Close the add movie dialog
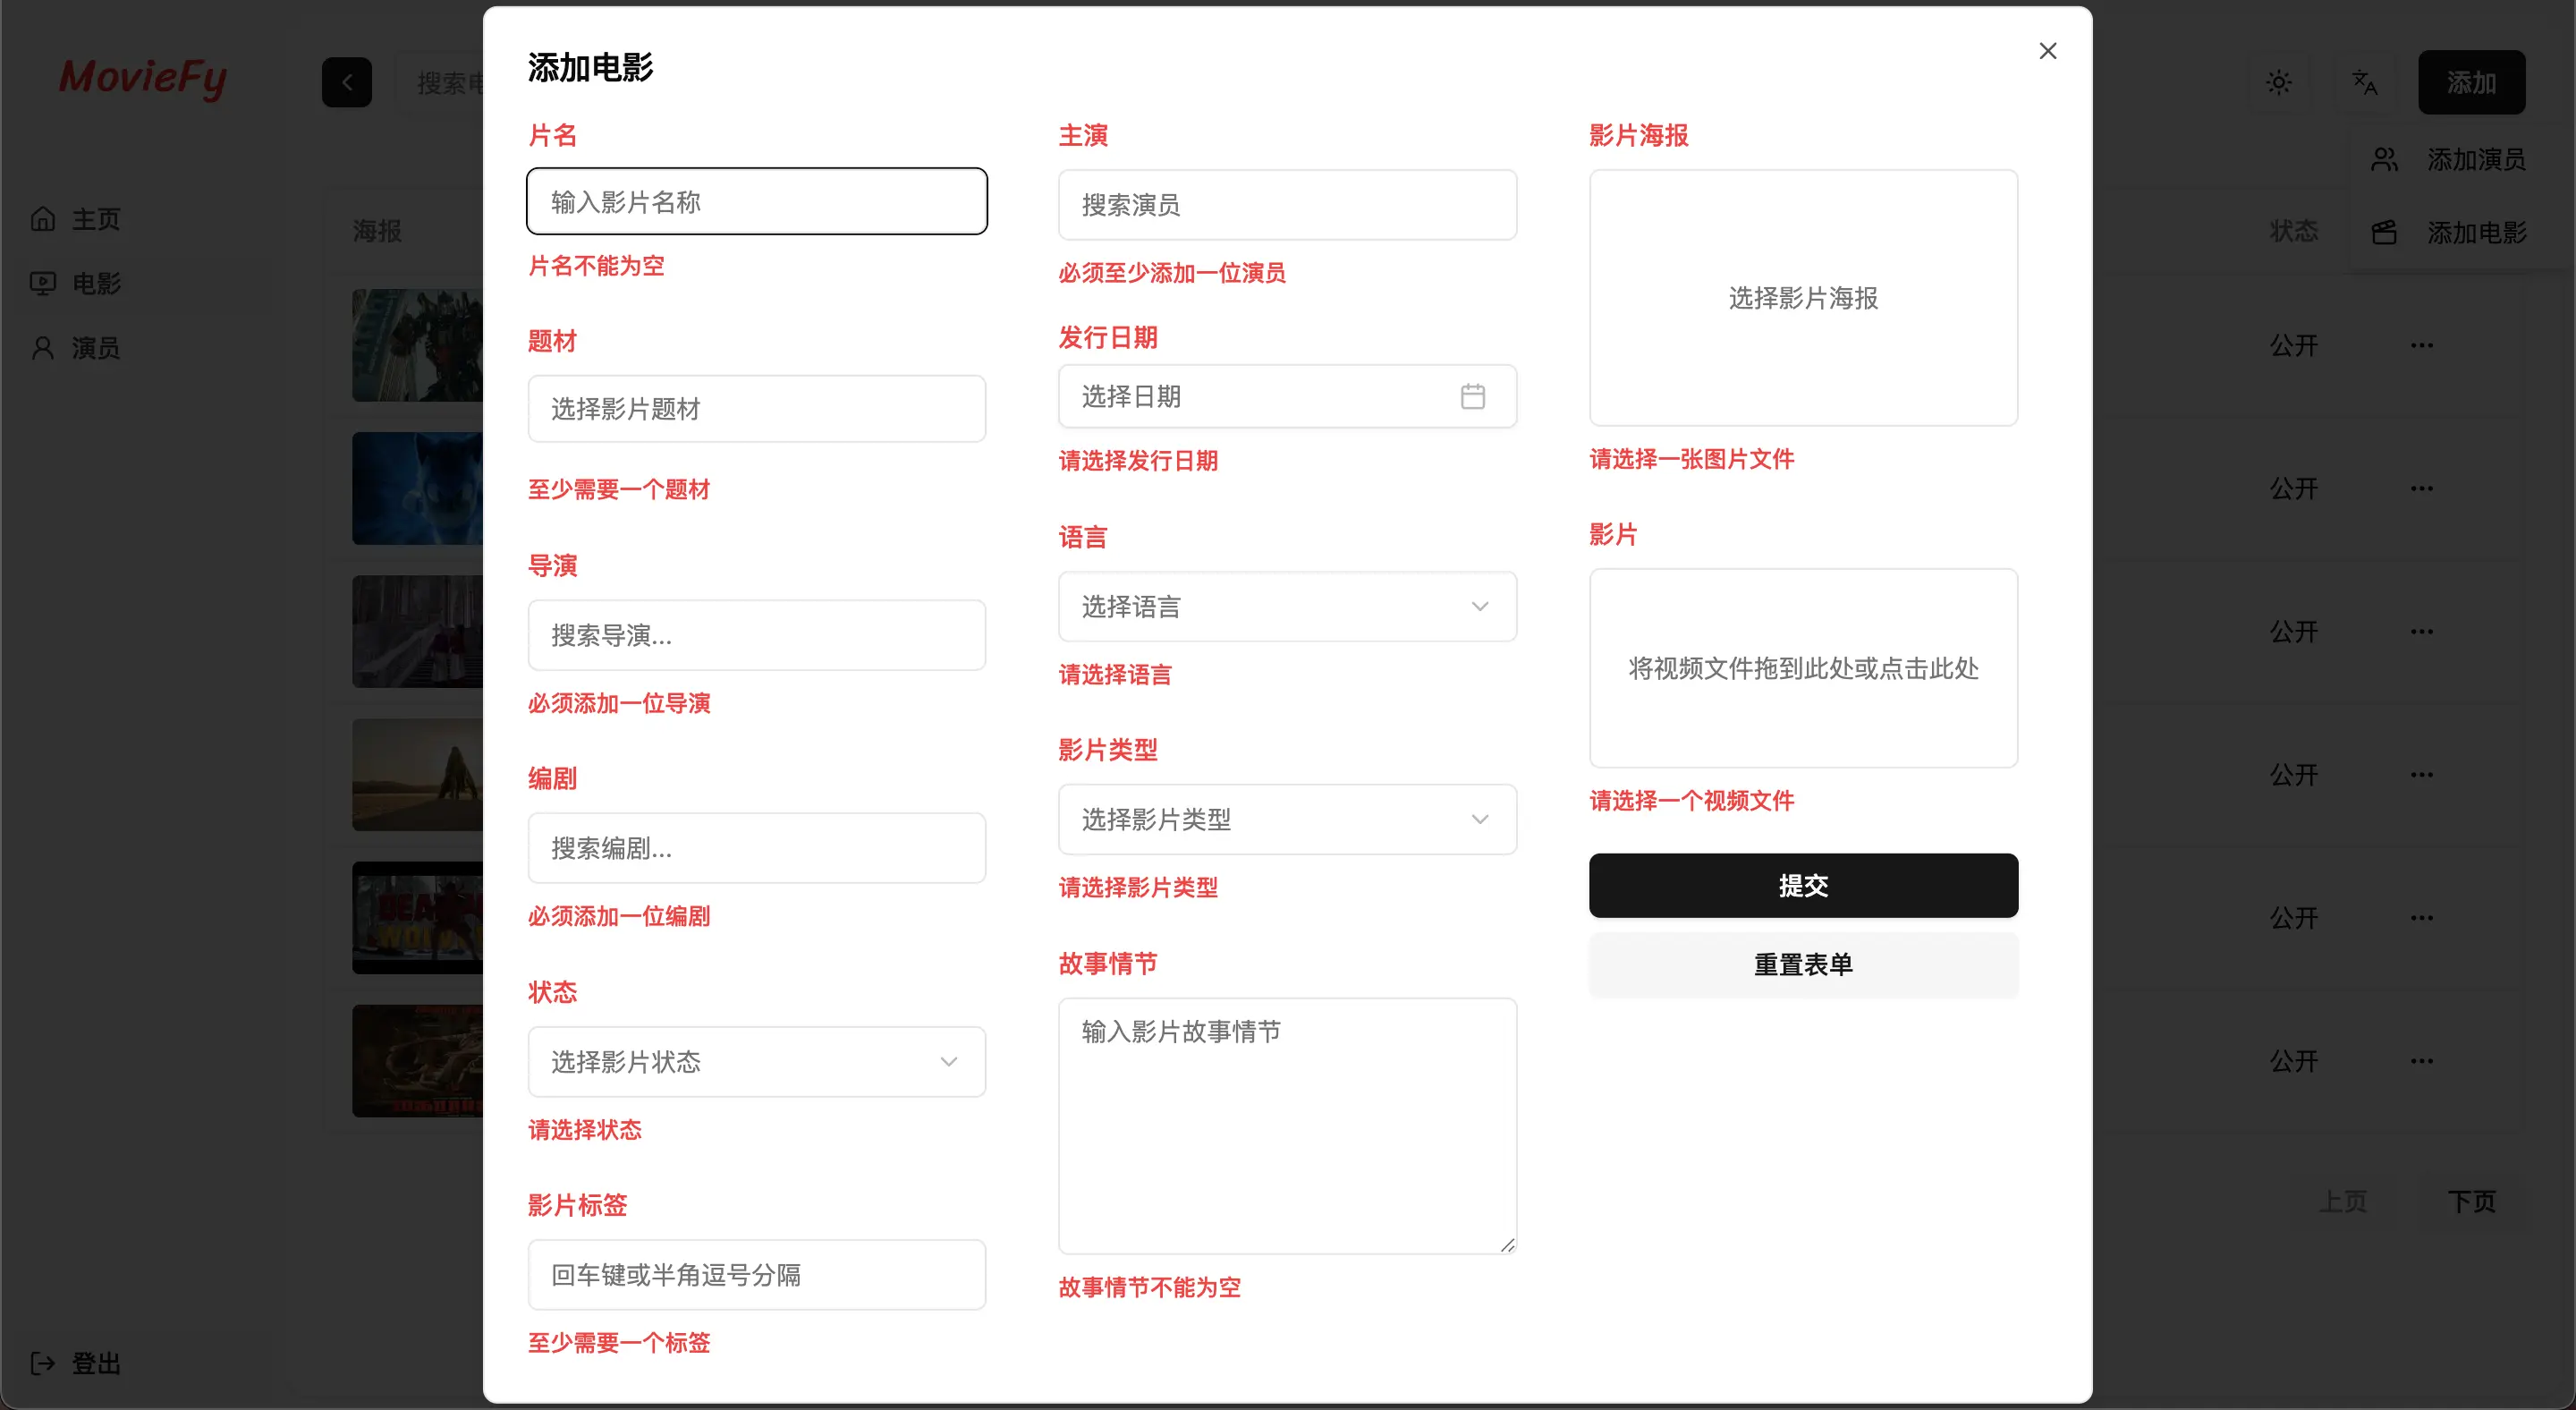 click(x=2047, y=51)
